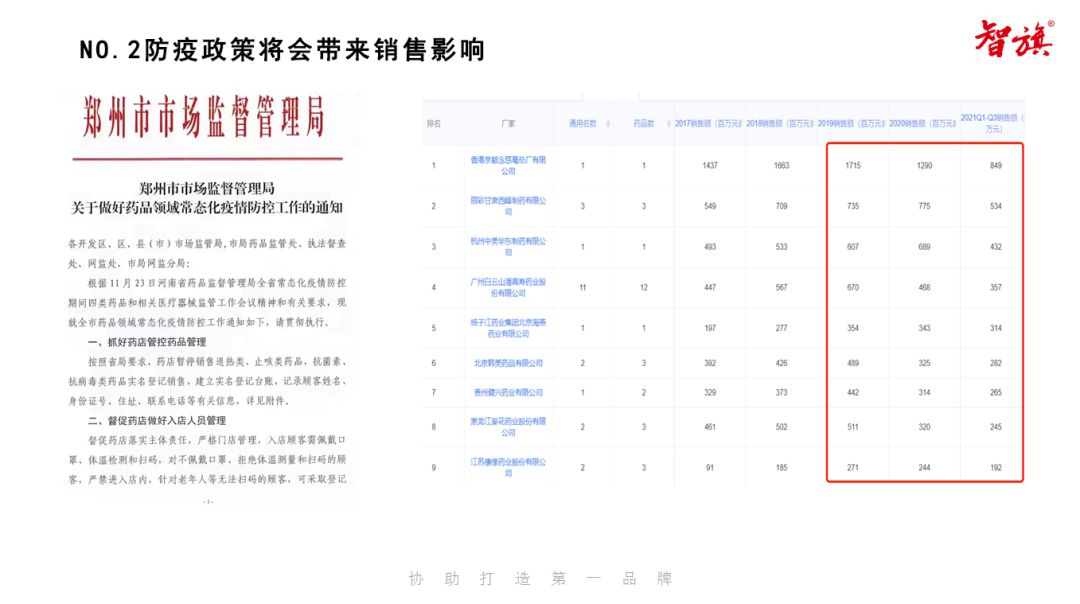This screenshot has height=604, width=1080.
Task: Open 扬子江药业集团北京海燕药业 link
Action: pyautogui.click(x=508, y=328)
